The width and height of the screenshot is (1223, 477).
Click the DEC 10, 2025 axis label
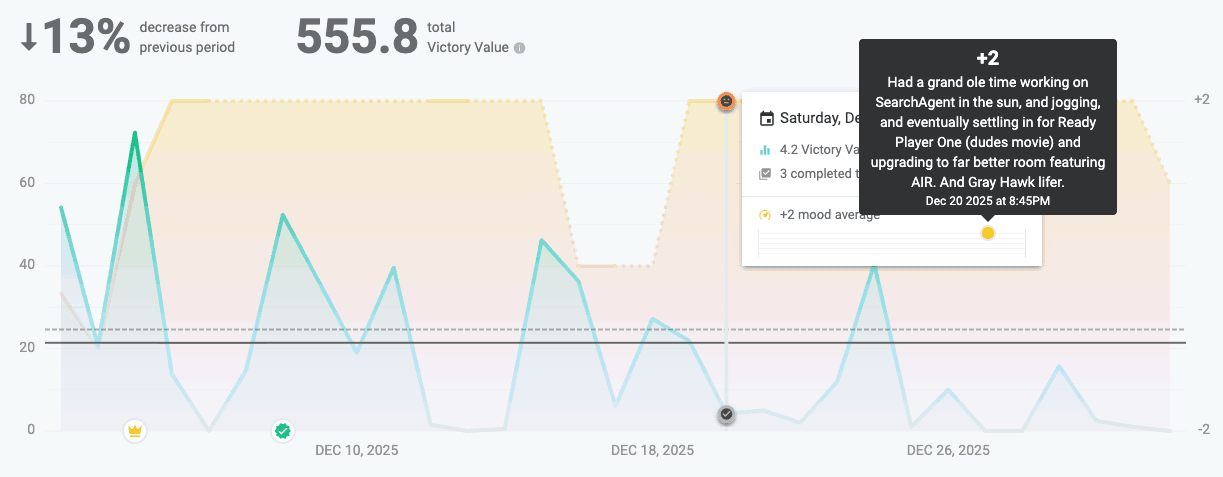356,450
